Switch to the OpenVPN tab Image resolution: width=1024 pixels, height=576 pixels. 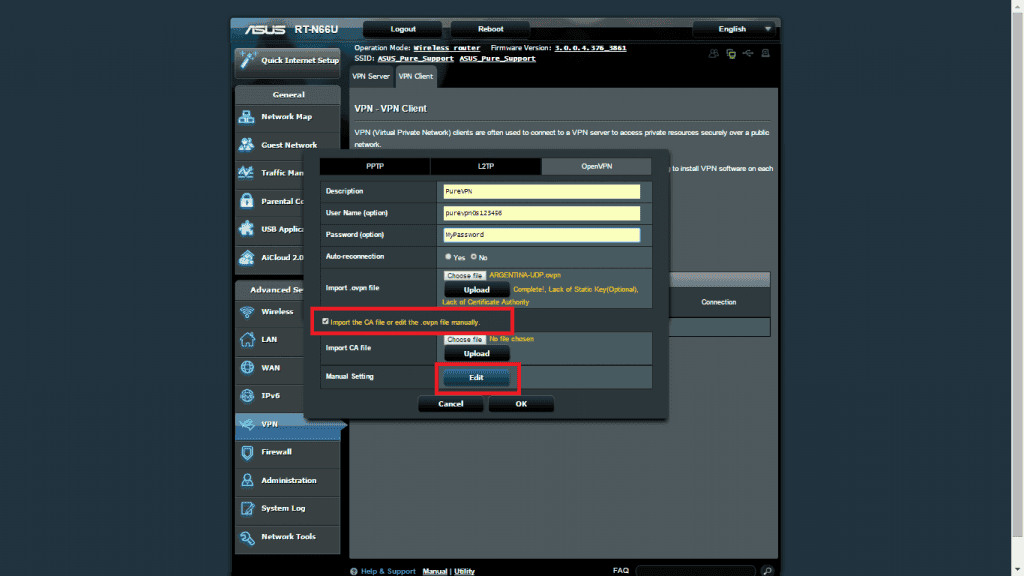point(596,167)
